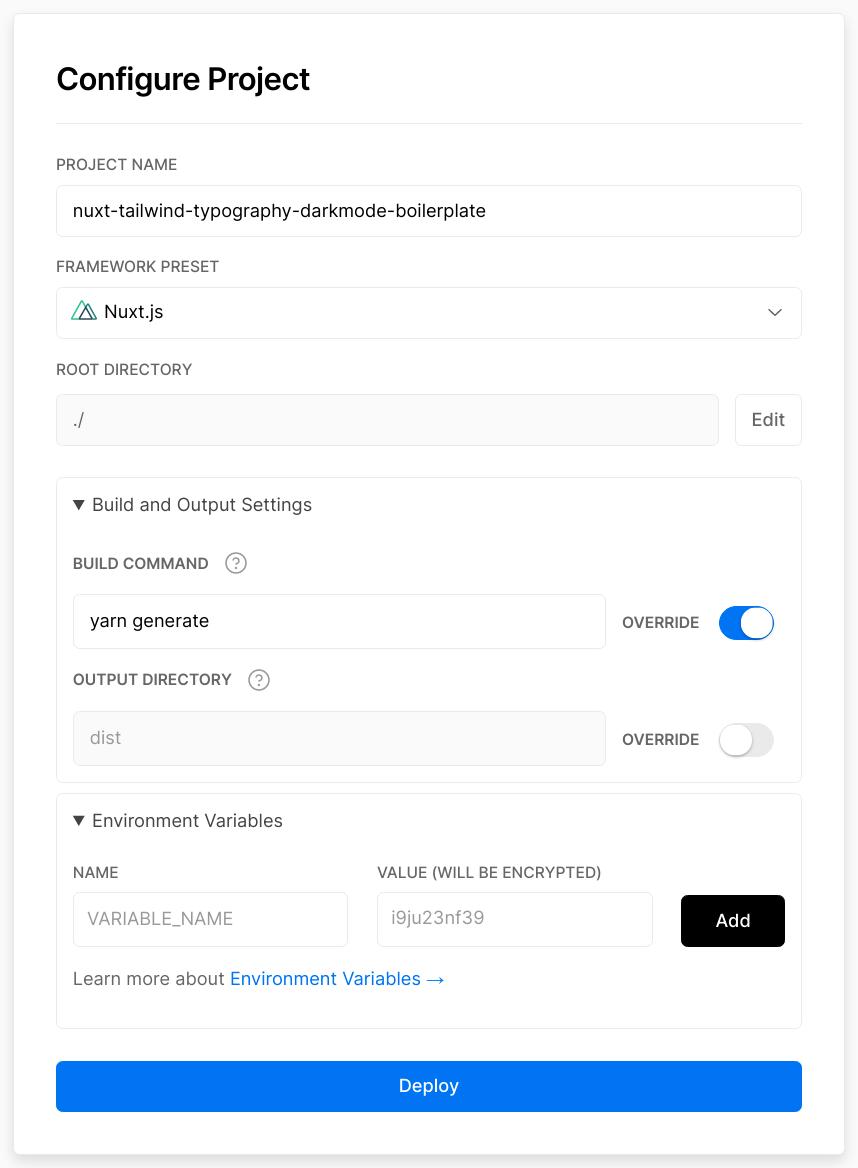858x1168 pixels.
Task: Select the green mountain icon in the preset field
Action: tap(84, 311)
